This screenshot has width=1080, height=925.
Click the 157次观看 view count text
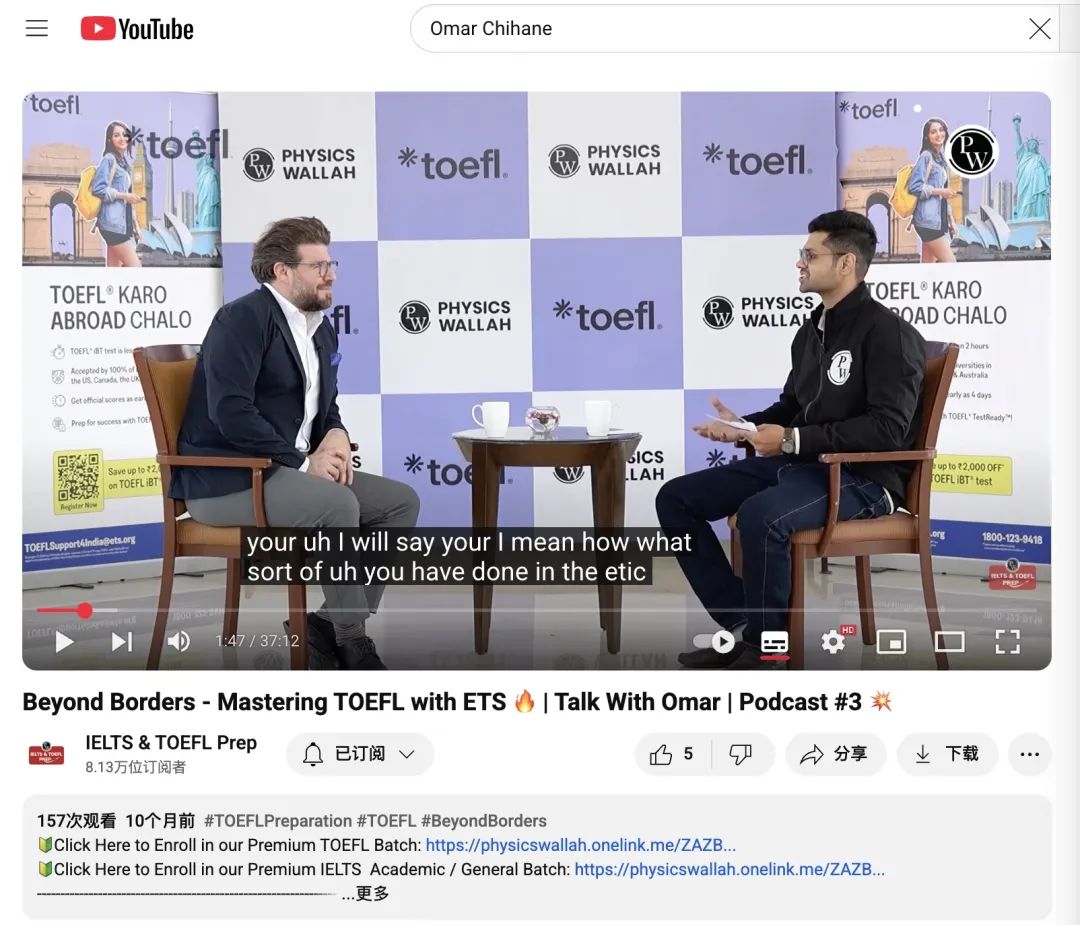pyautogui.click(x=76, y=821)
